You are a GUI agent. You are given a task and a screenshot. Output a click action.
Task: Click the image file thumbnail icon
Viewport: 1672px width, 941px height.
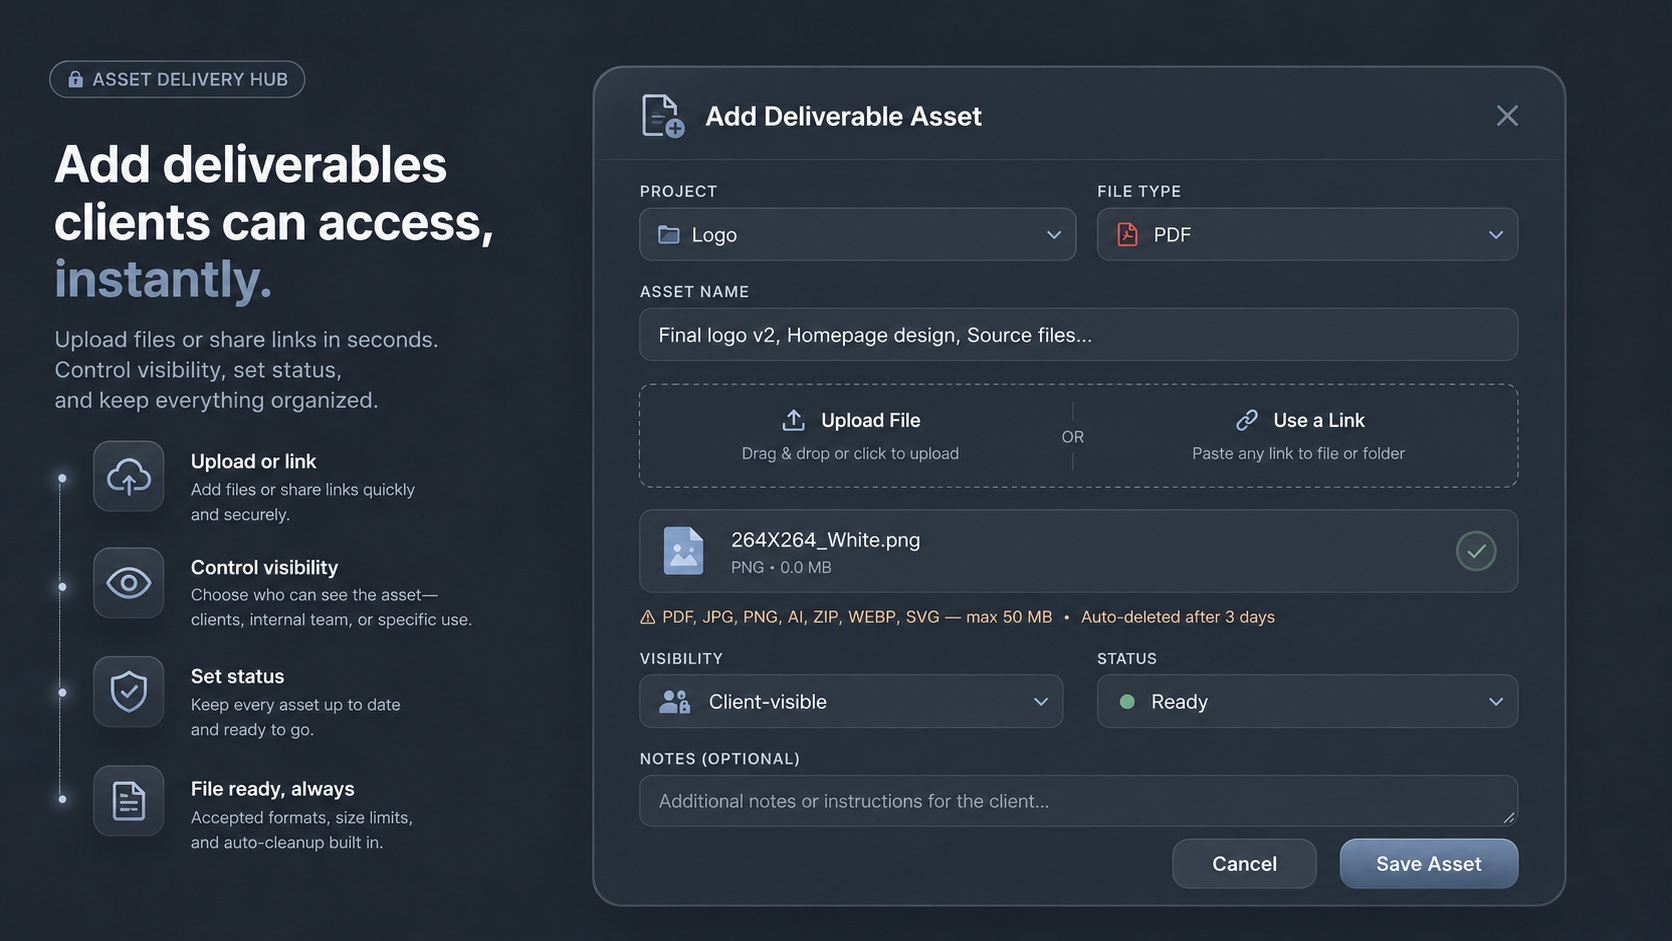click(x=684, y=551)
